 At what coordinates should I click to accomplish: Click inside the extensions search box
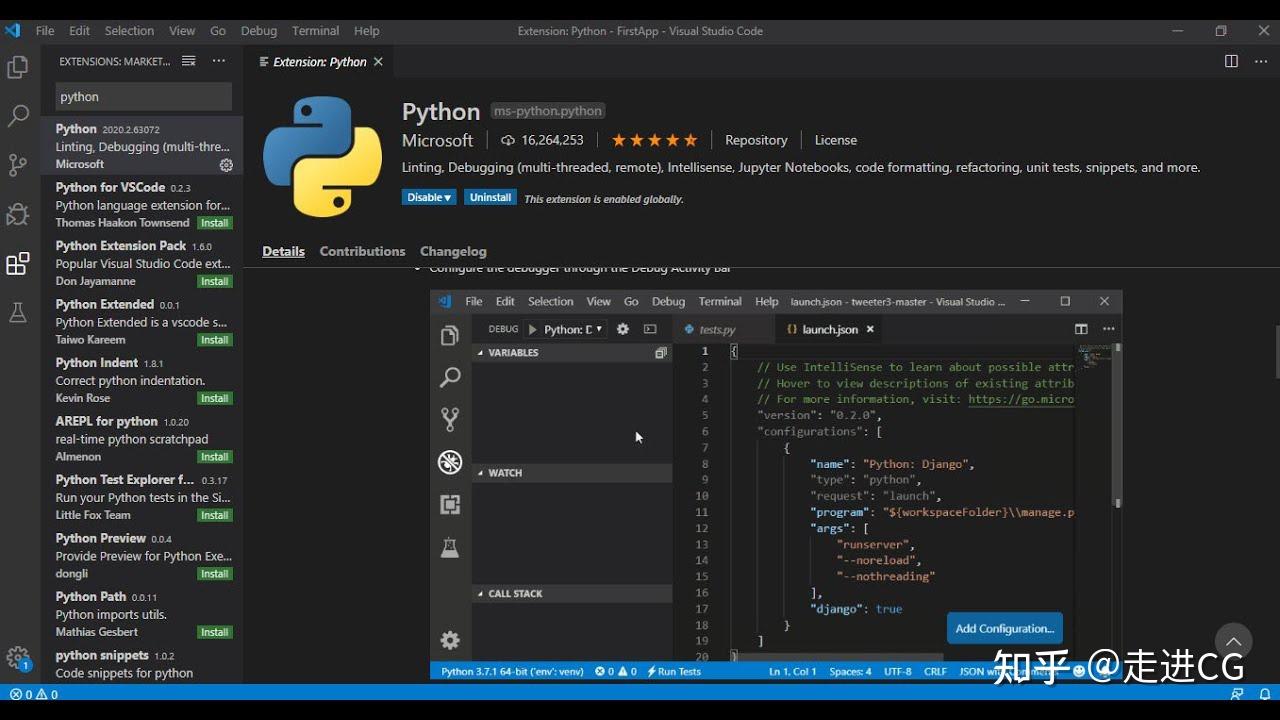pyautogui.click(x=142, y=96)
